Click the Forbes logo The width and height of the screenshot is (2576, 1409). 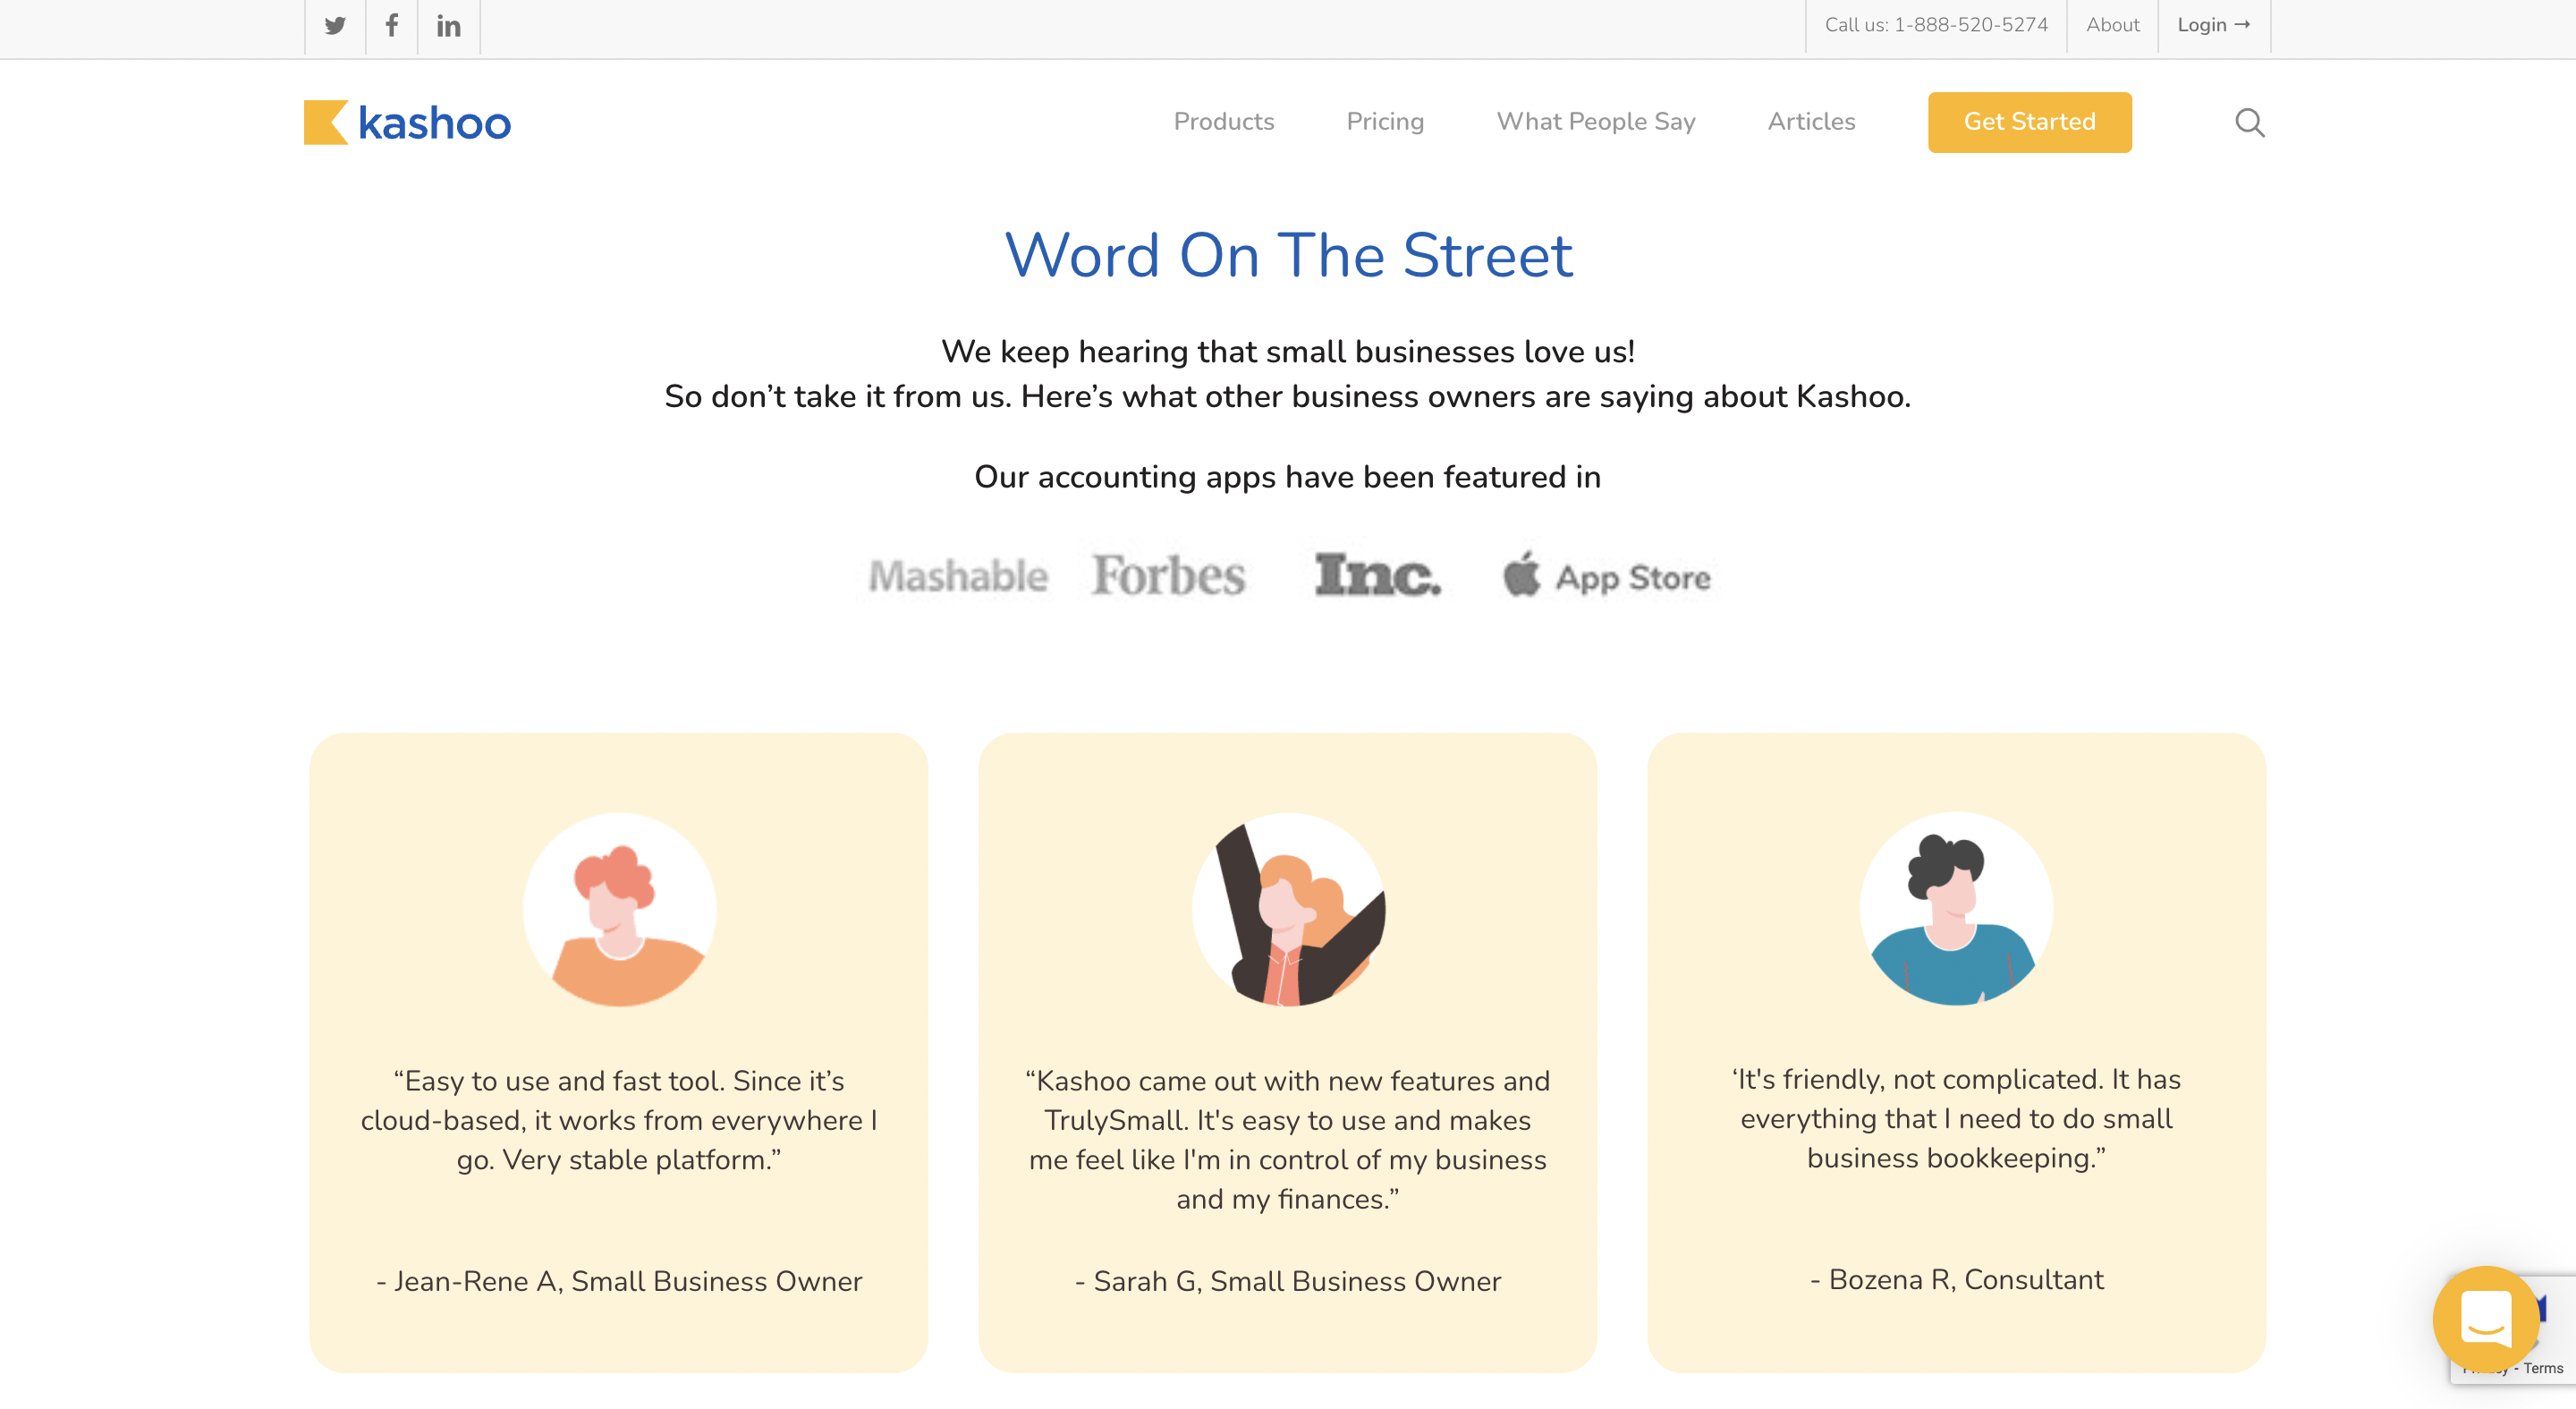tap(1168, 575)
